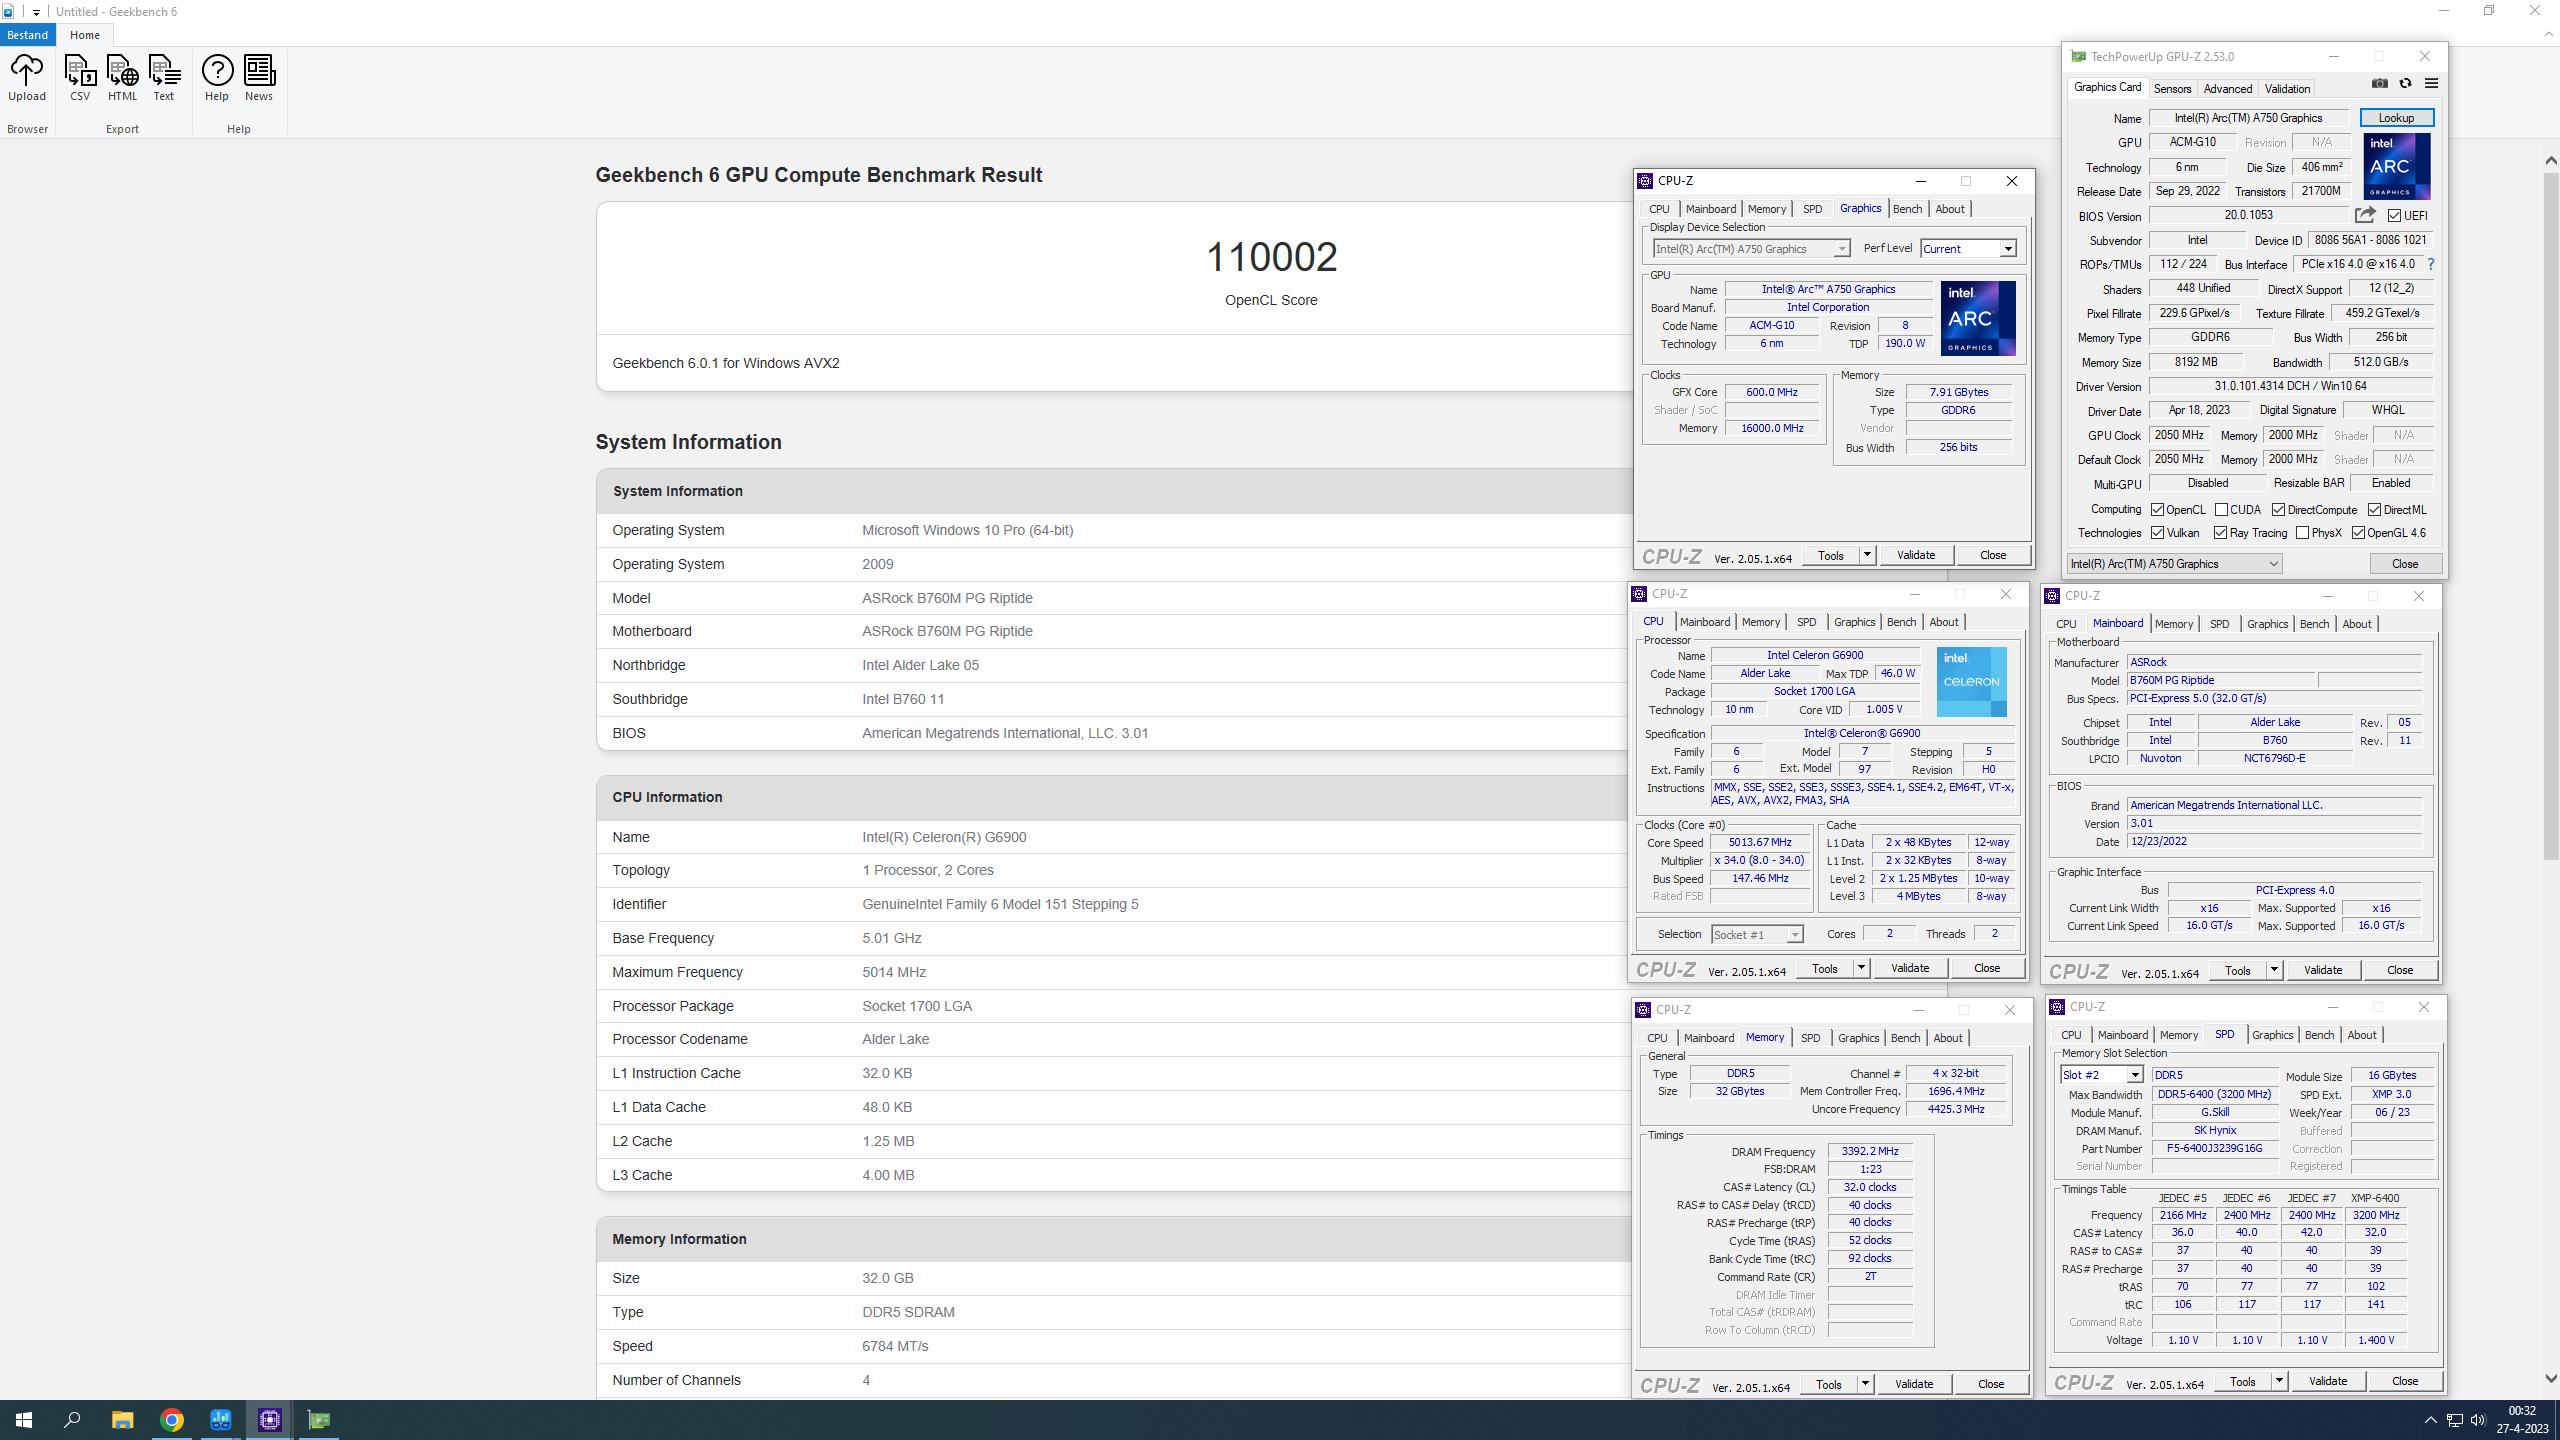Switch to Advanced tab in GPU-Z
This screenshot has width=2560, height=1440.
click(x=2228, y=88)
